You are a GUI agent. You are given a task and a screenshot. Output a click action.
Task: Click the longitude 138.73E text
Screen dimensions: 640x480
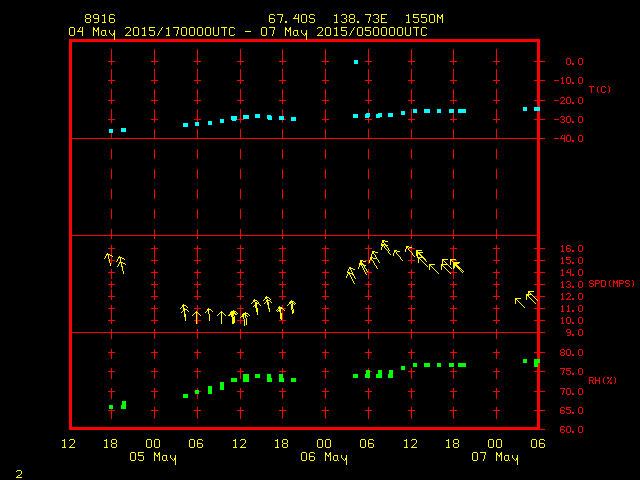[355, 19]
